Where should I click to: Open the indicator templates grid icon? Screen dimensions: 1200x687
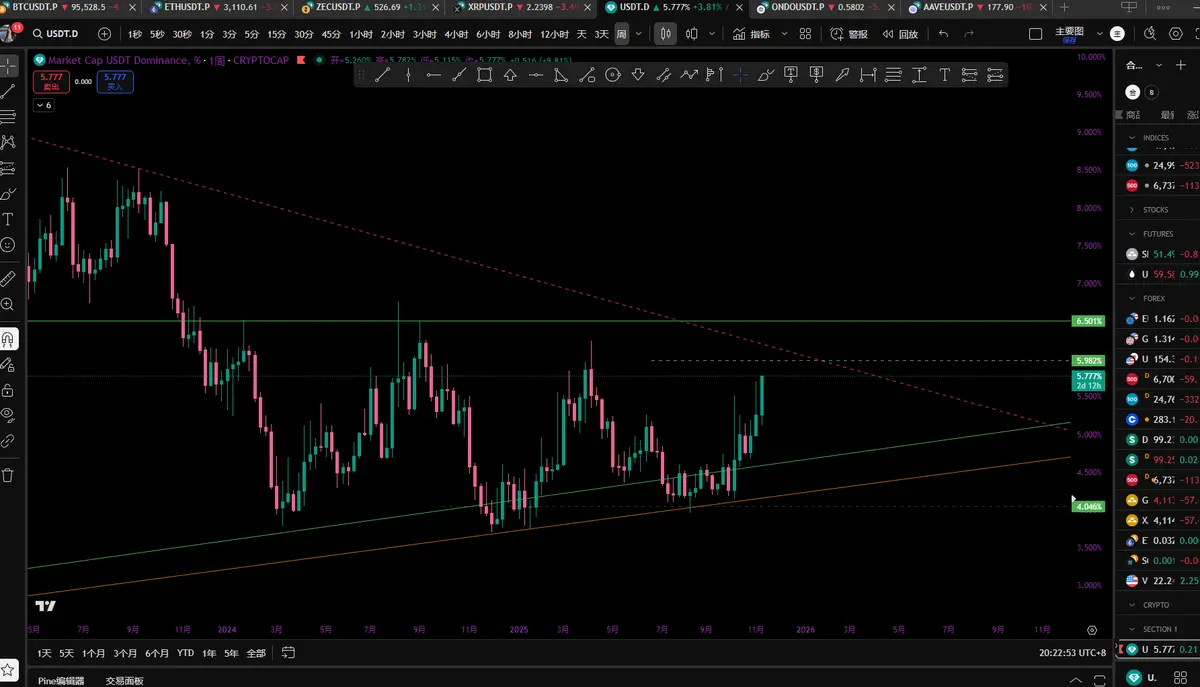pos(806,33)
